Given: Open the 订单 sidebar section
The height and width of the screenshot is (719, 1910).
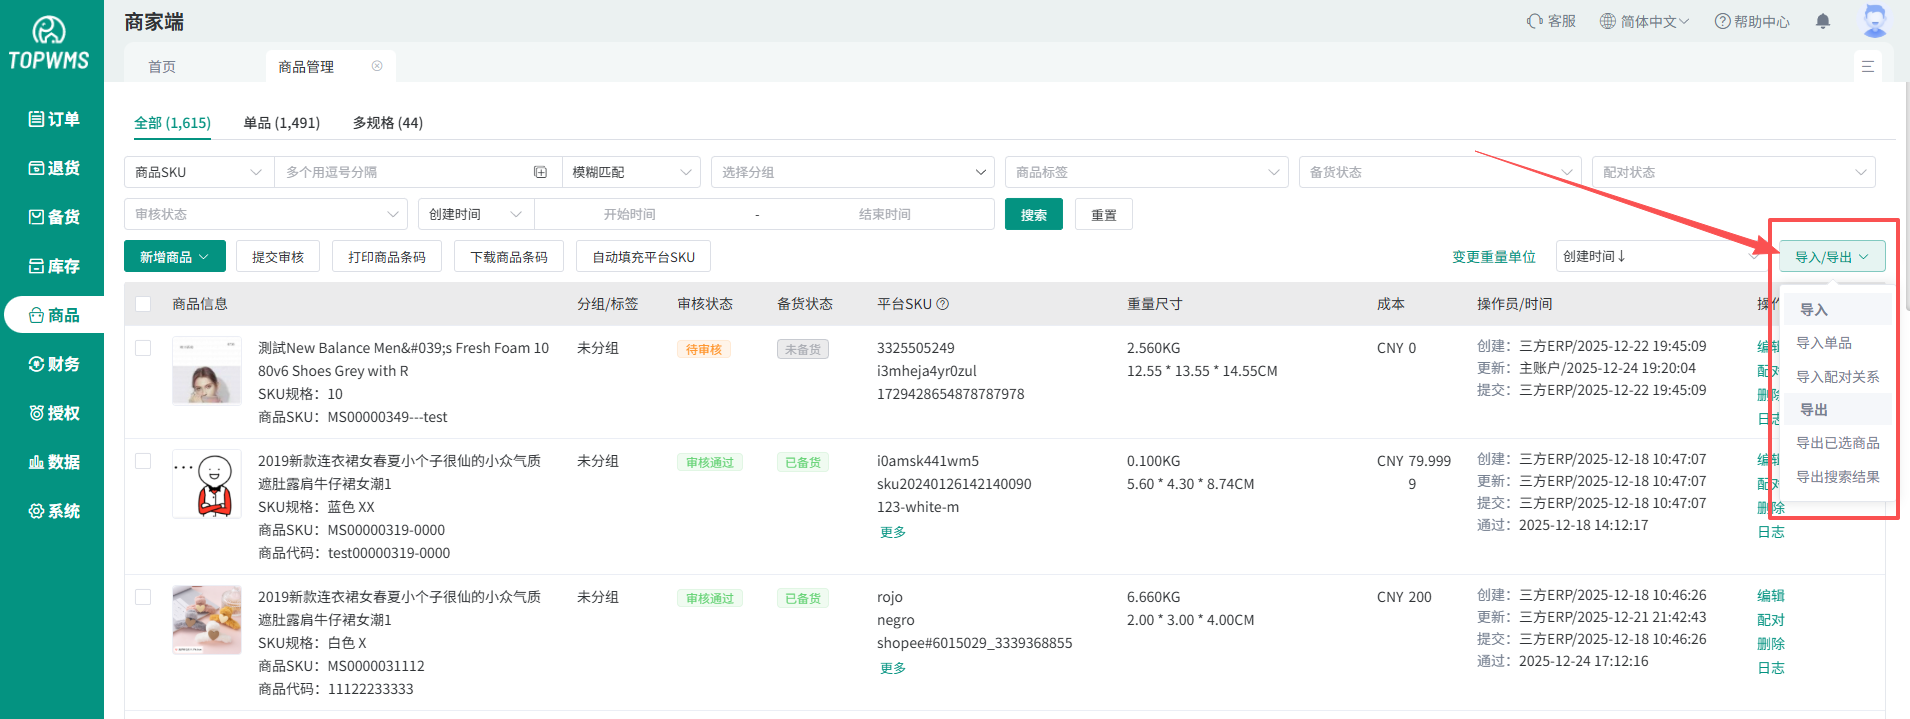Looking at the screenshot, I should tap(53, 119).
